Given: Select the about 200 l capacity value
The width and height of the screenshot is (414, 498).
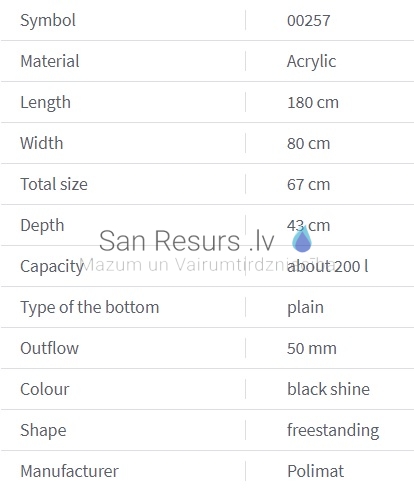Looking at the screenshot, I should tap(328, 266).
